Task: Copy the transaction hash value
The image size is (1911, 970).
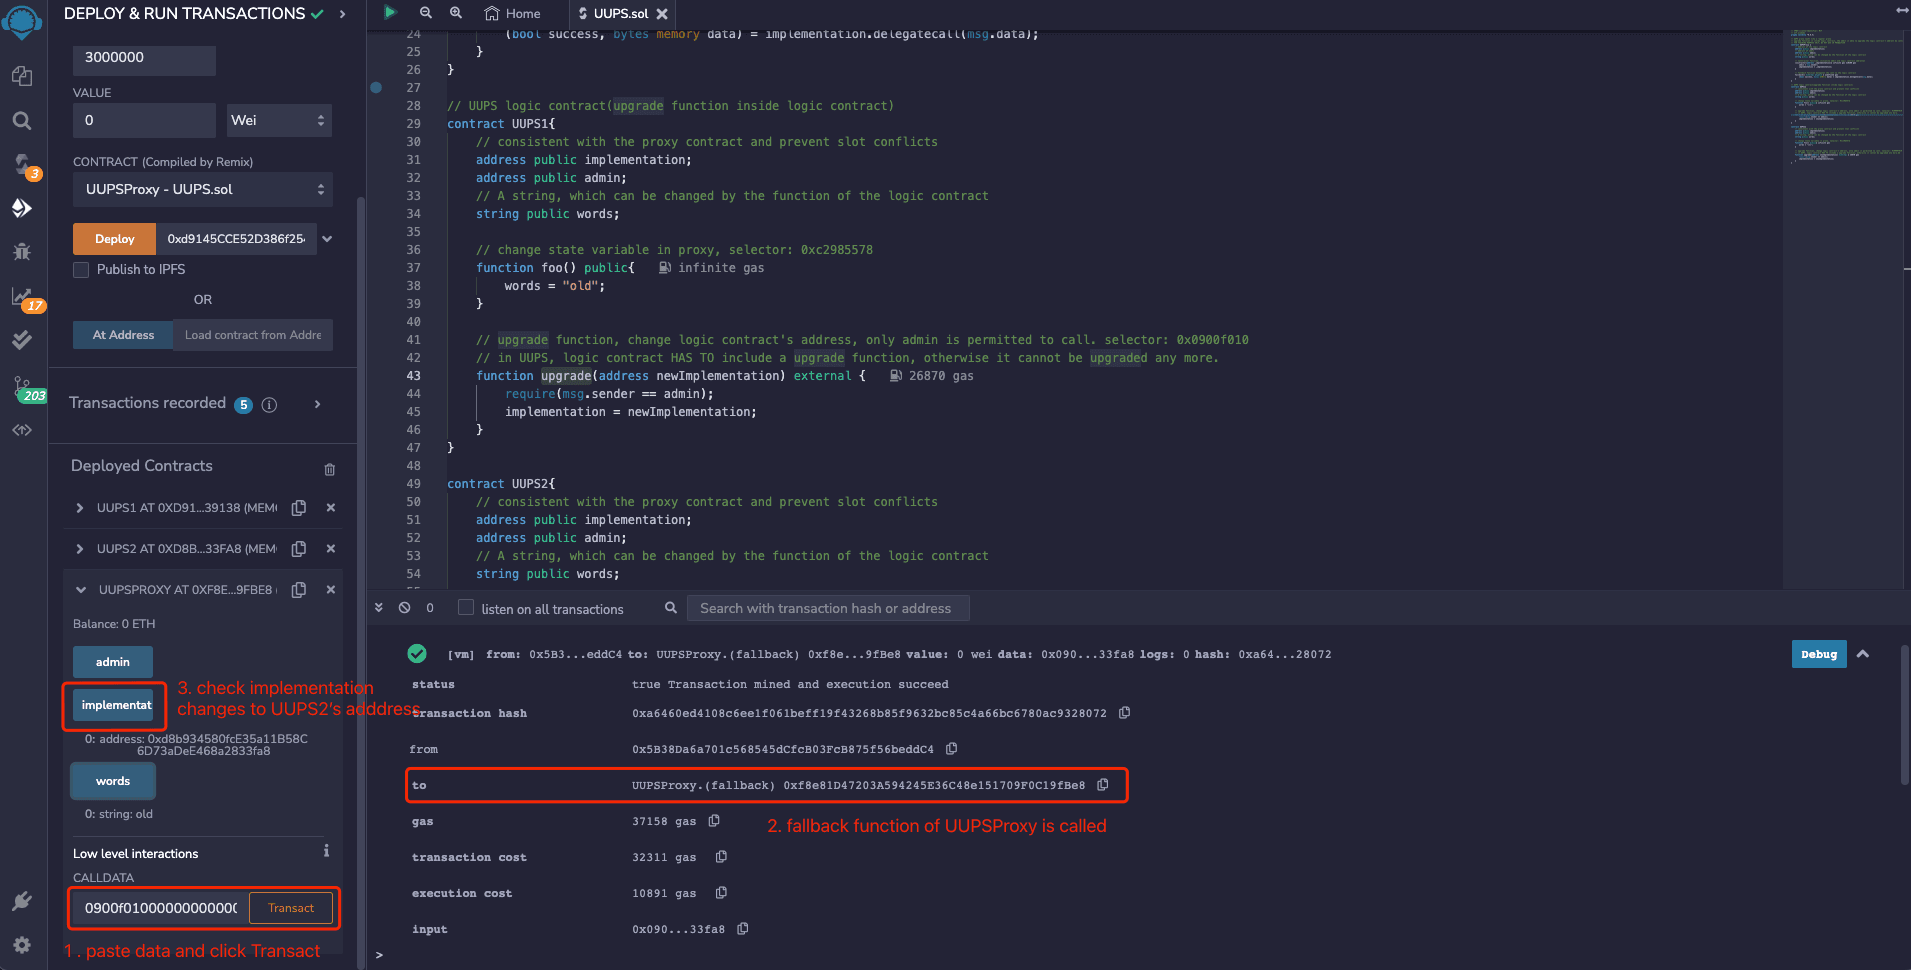Action: [1125, 713]
